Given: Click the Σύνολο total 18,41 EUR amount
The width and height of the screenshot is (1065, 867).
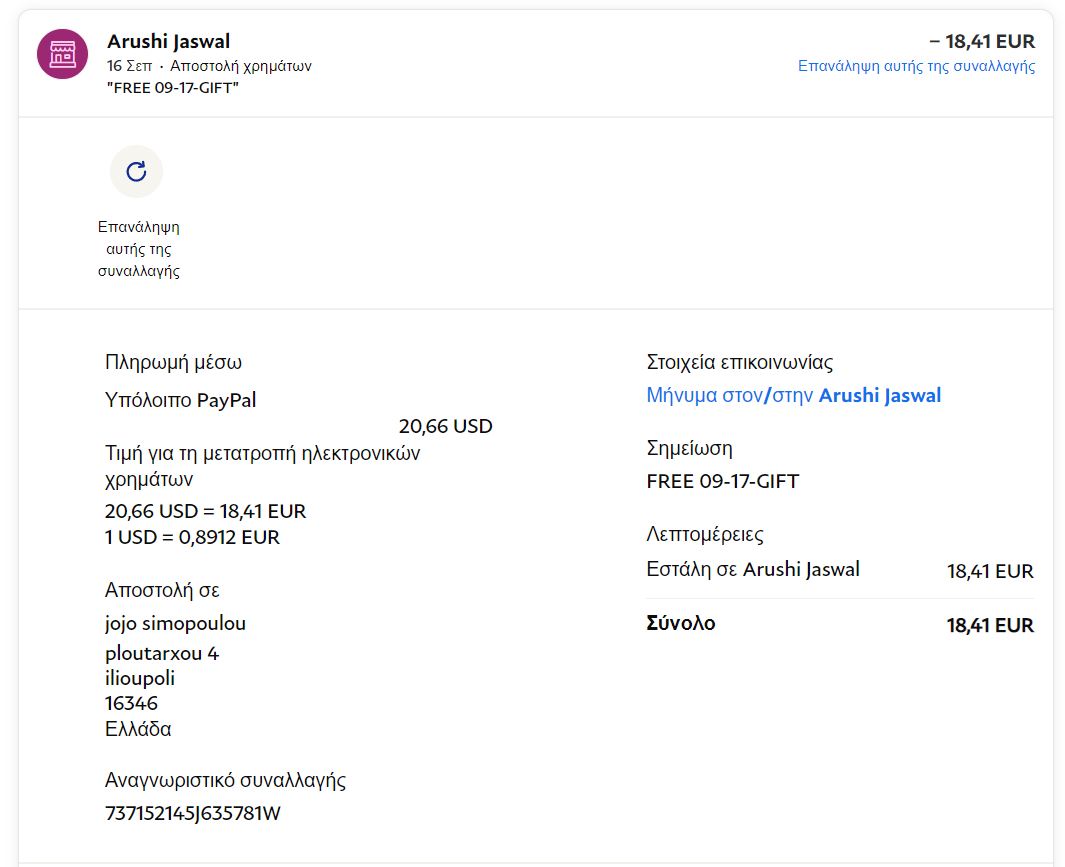Looking at the screenshot, I should pyautogui.click(x=990, y=625).
